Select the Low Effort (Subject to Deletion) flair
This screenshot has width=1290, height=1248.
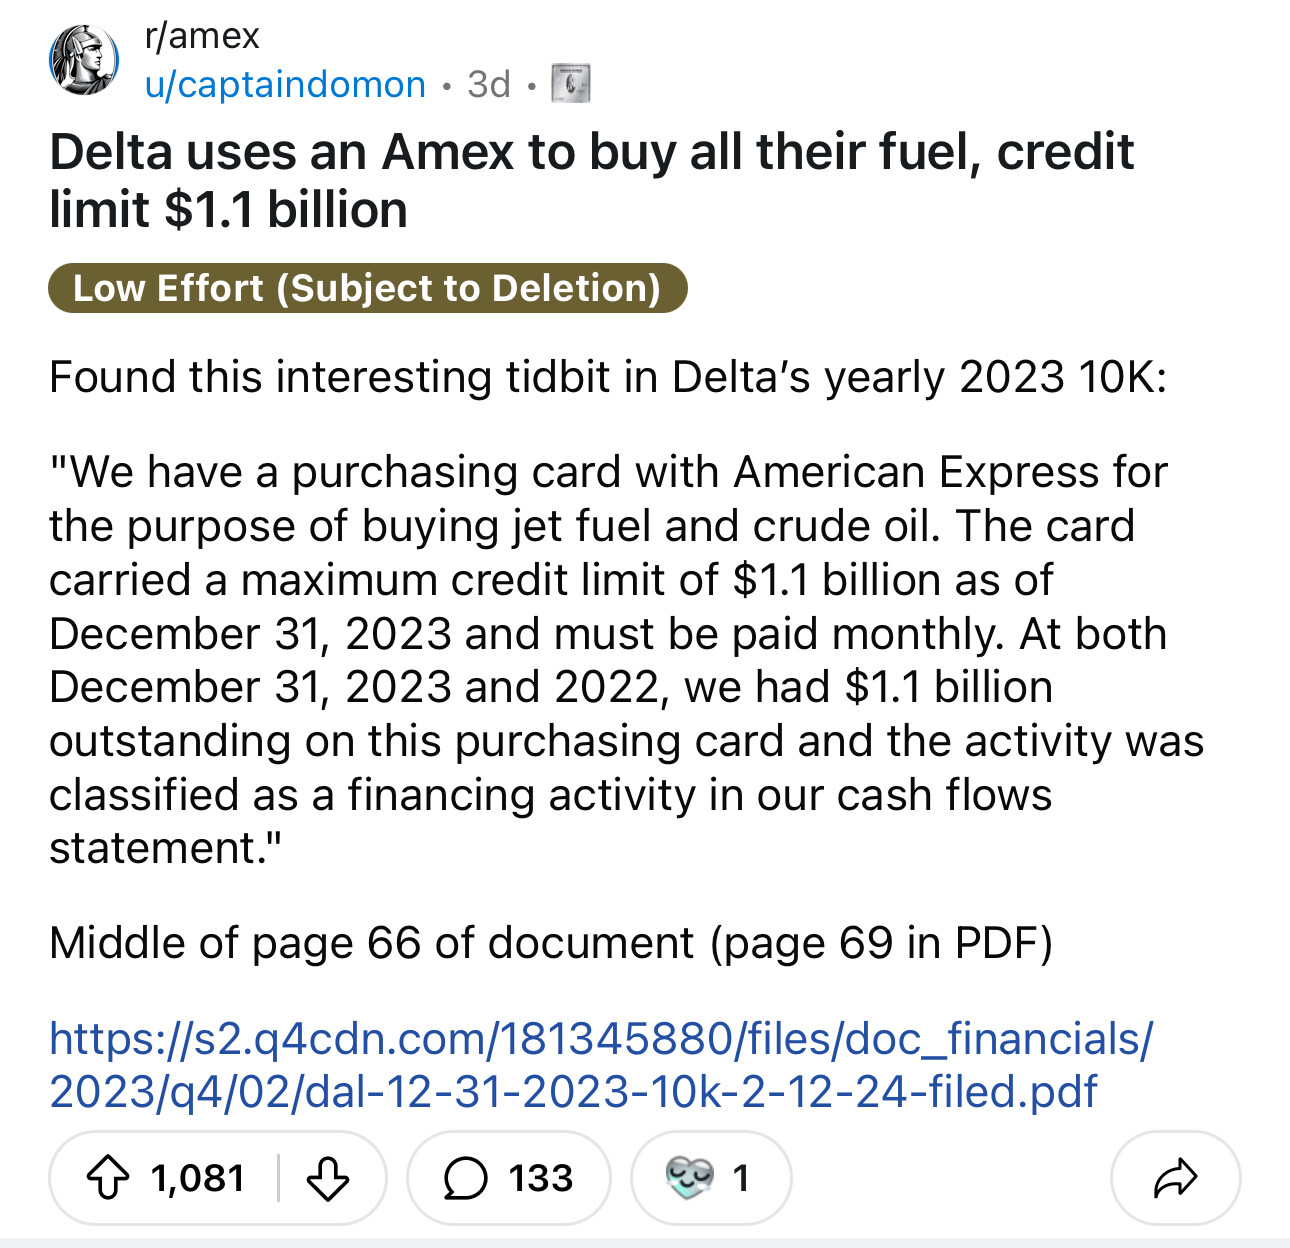pos(367,288)
